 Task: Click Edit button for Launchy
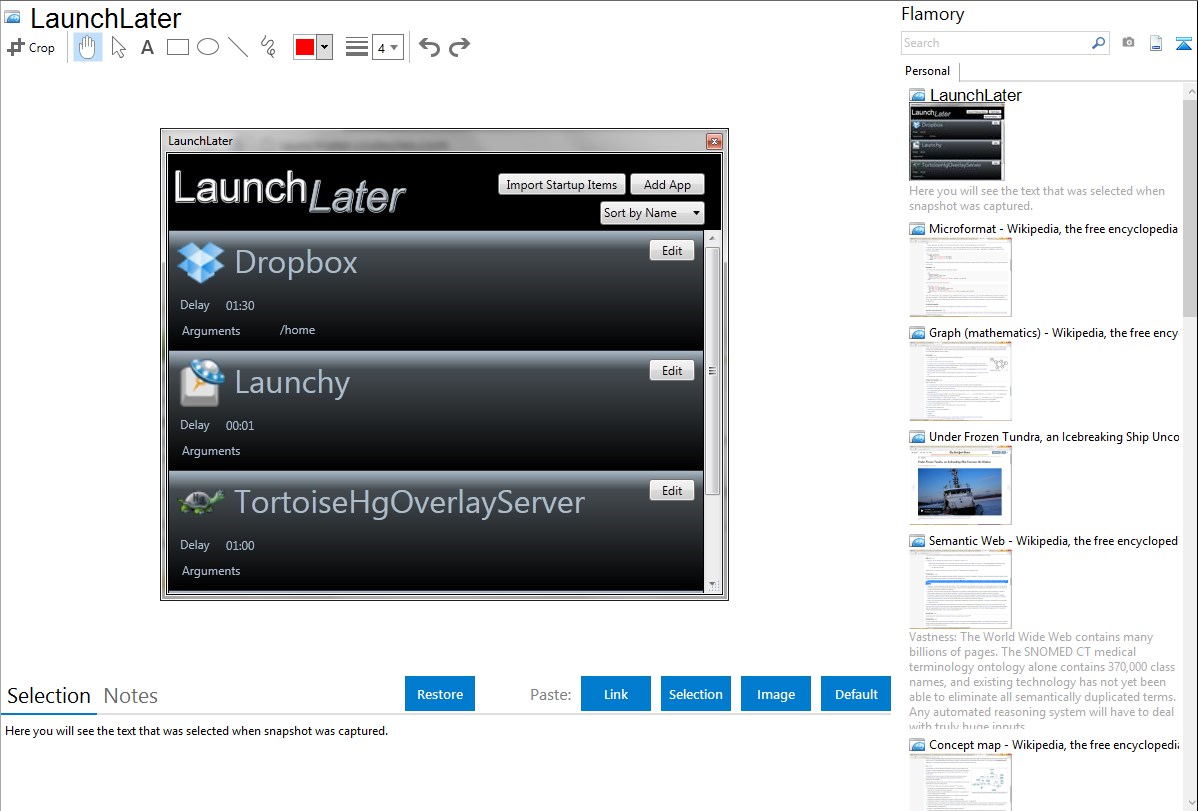pyautogui.click(x=672, y=371)
